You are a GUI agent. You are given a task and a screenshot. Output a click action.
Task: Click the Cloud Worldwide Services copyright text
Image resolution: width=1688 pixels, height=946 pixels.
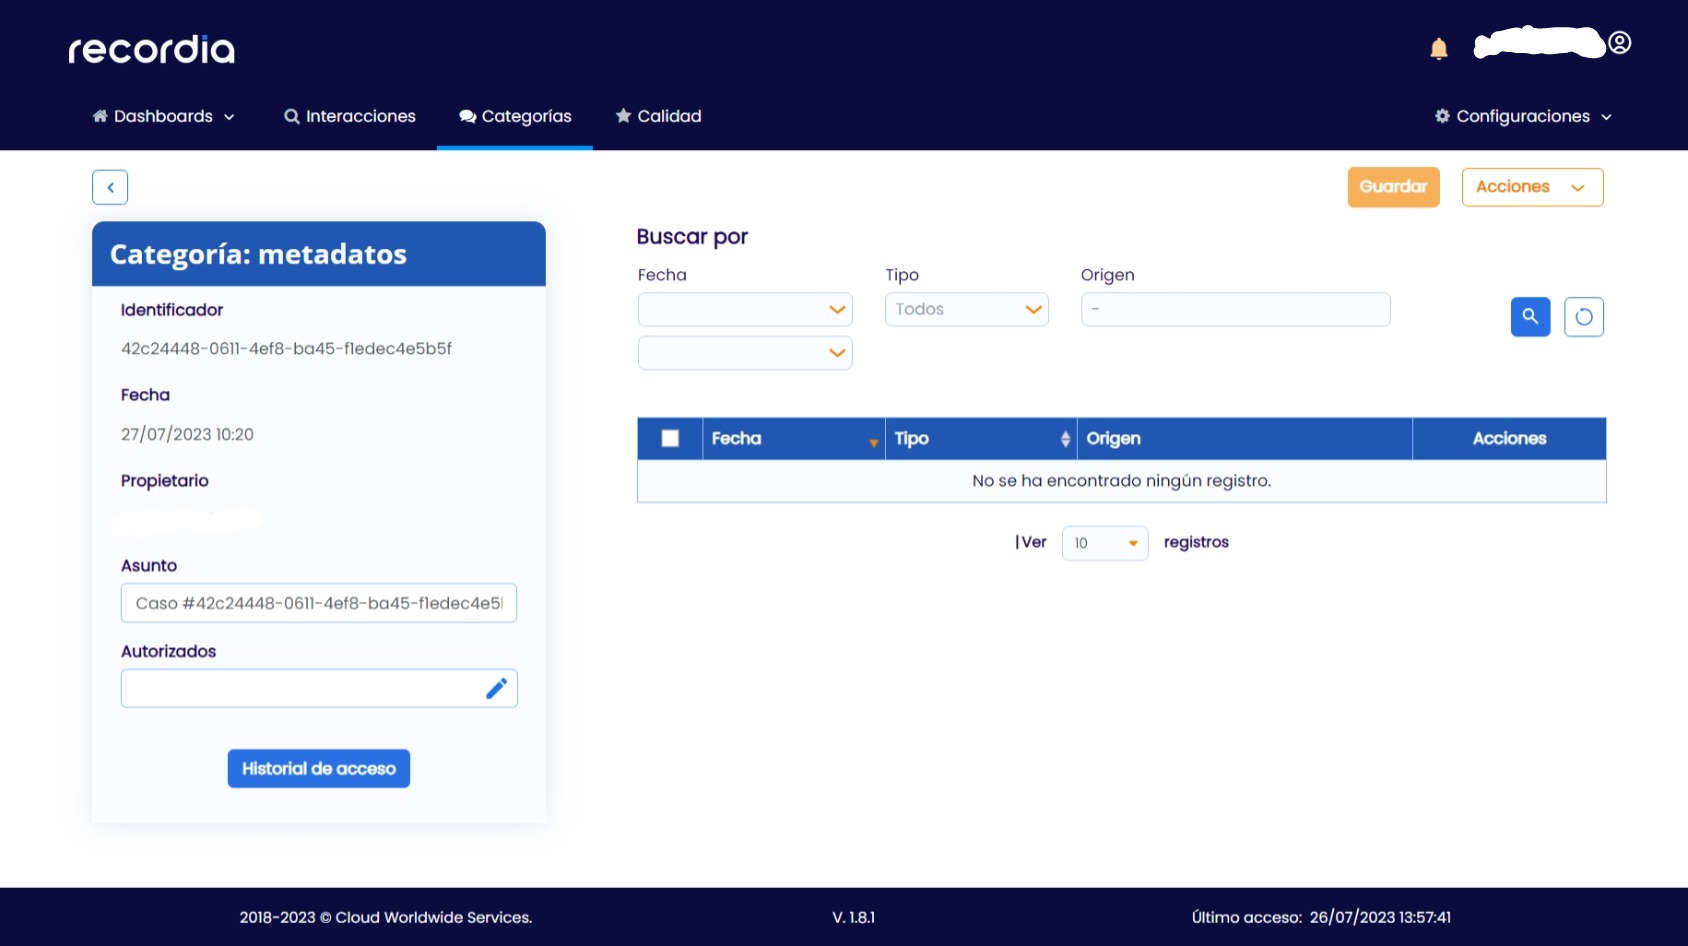click(x=386, y=917)
